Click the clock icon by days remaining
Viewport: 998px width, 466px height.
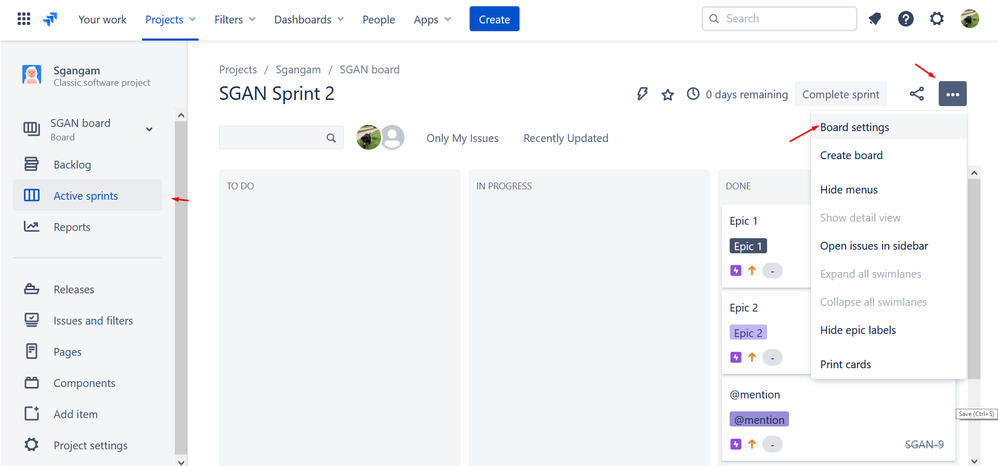click(693, 94)
